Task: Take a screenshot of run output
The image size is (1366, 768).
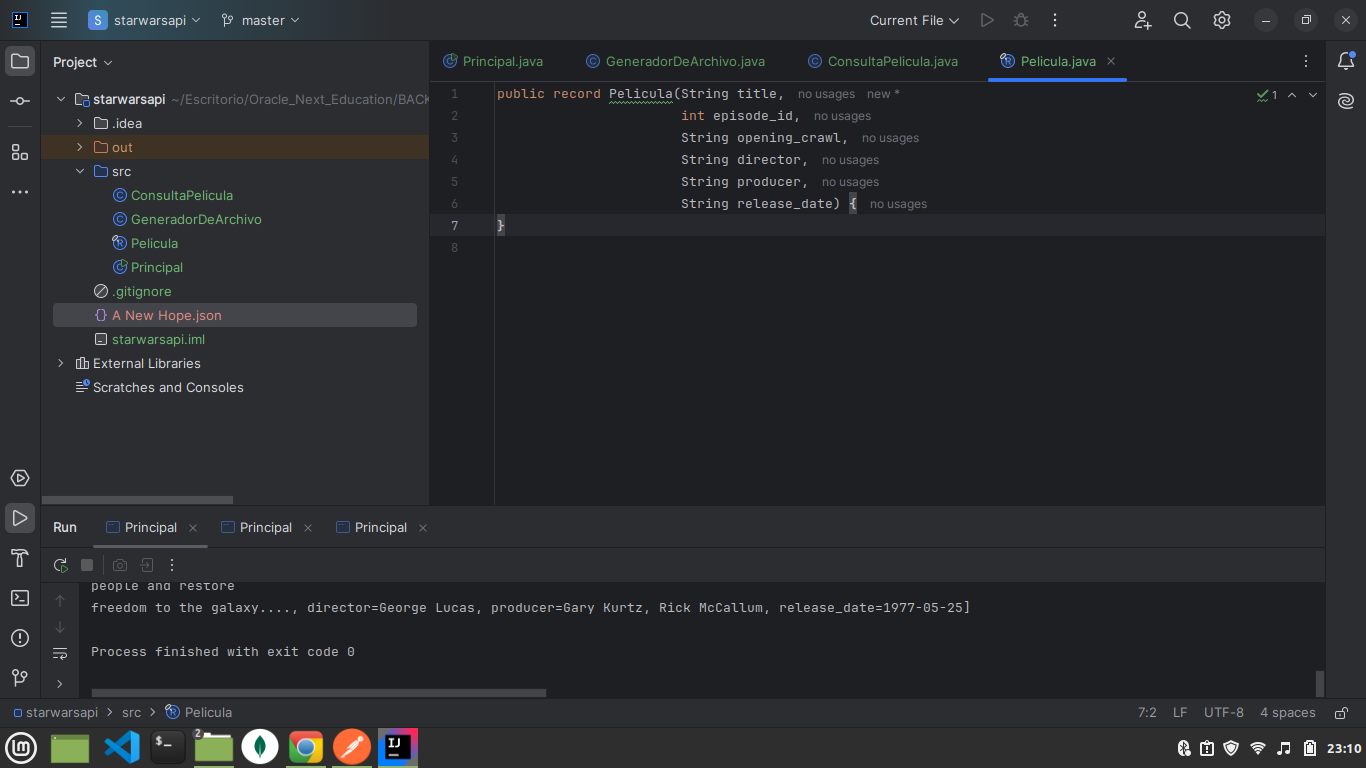Action: coord(120,565)
